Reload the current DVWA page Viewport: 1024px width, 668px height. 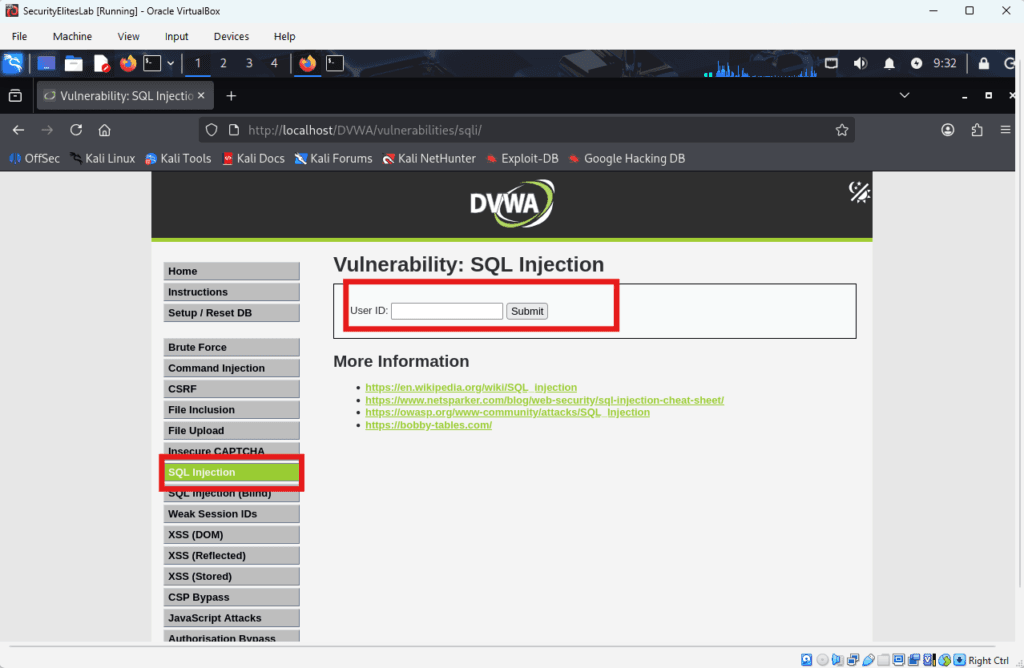click(76, 129)
